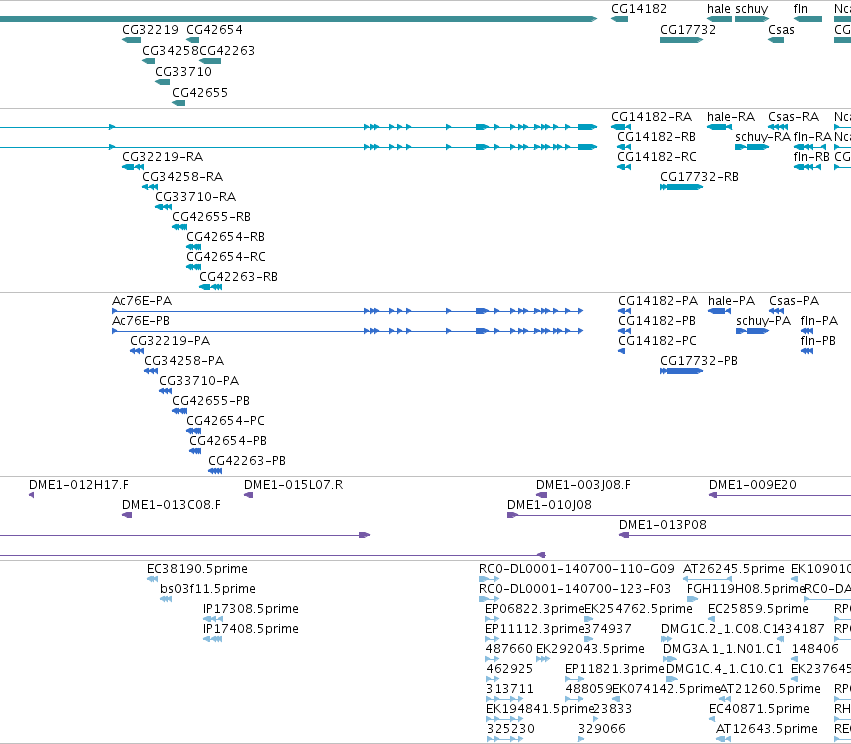Viewport: 851px width, 744px height.
Task: Click protein CG42263-PB
Action: pyautogui.click(x=247, y=461)
